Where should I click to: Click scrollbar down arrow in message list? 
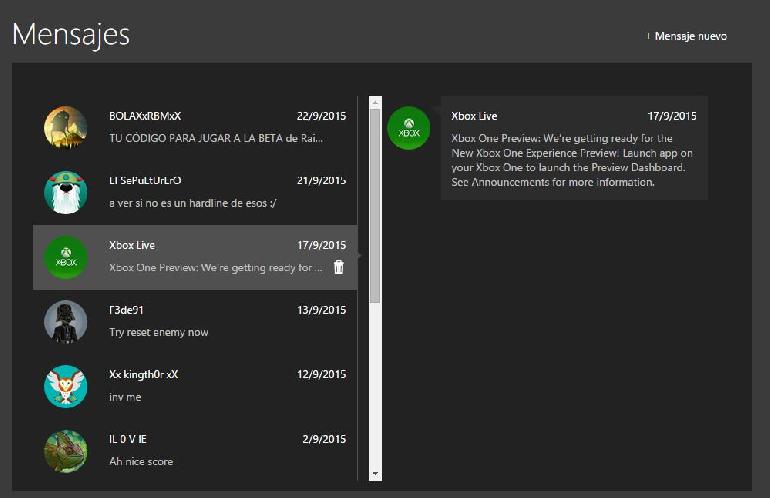[375, 474]
